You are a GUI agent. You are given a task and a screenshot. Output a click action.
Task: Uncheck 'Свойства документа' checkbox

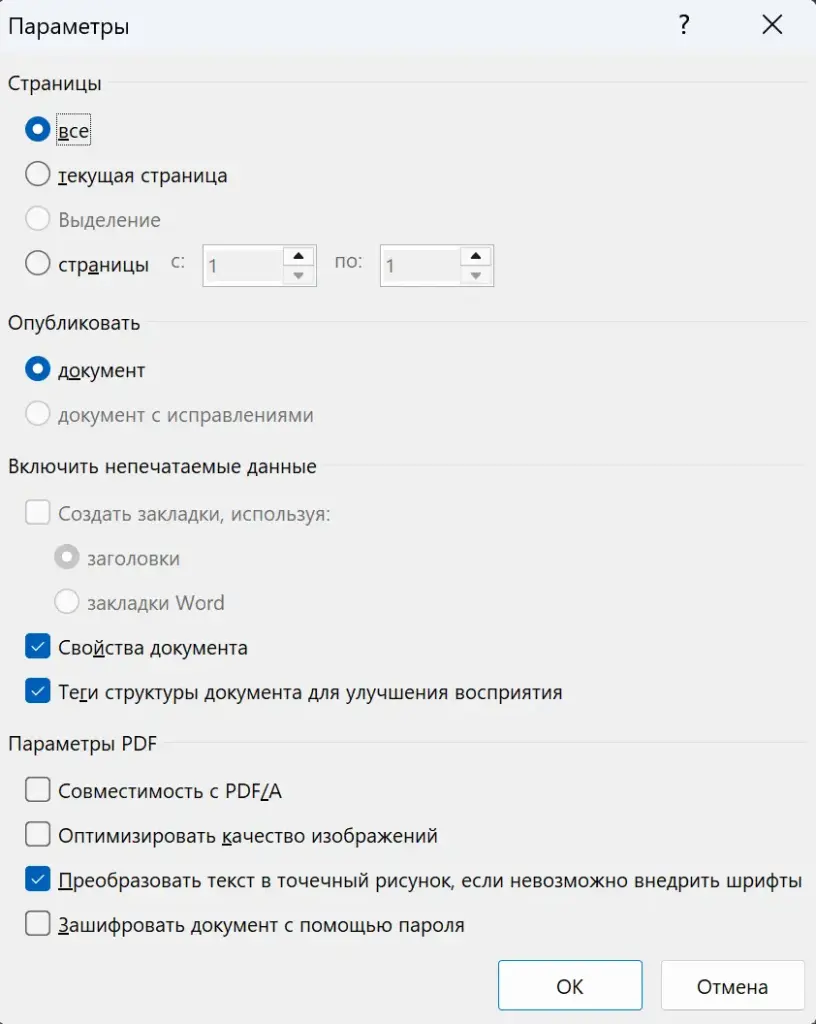[x=38, y=647]
